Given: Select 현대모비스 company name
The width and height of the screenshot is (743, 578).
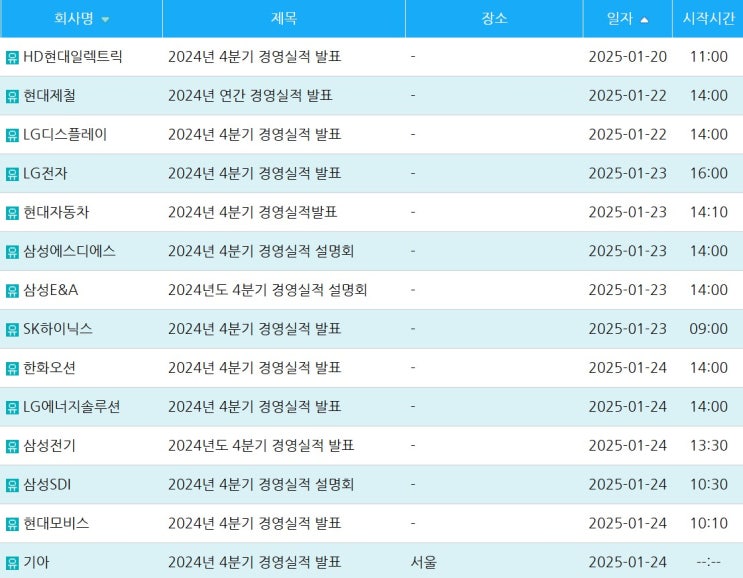Looking at the screenshot, I should (56, 523).
